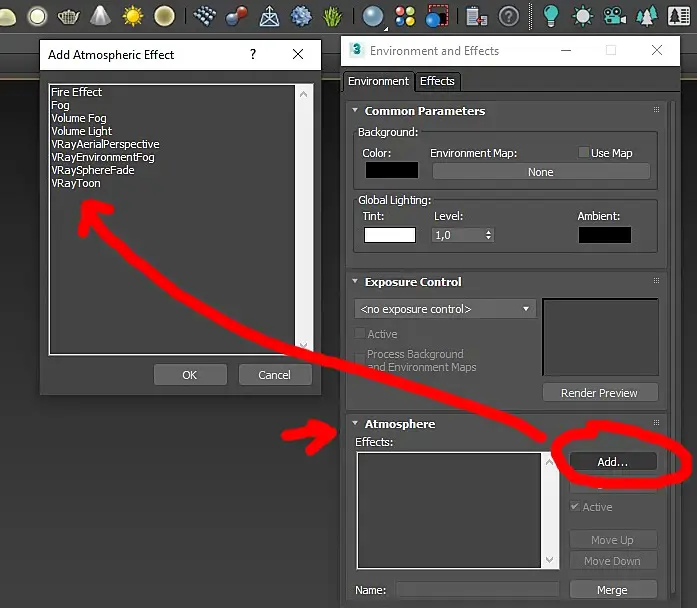Click the cone primitive icon

tap(100, 16)
